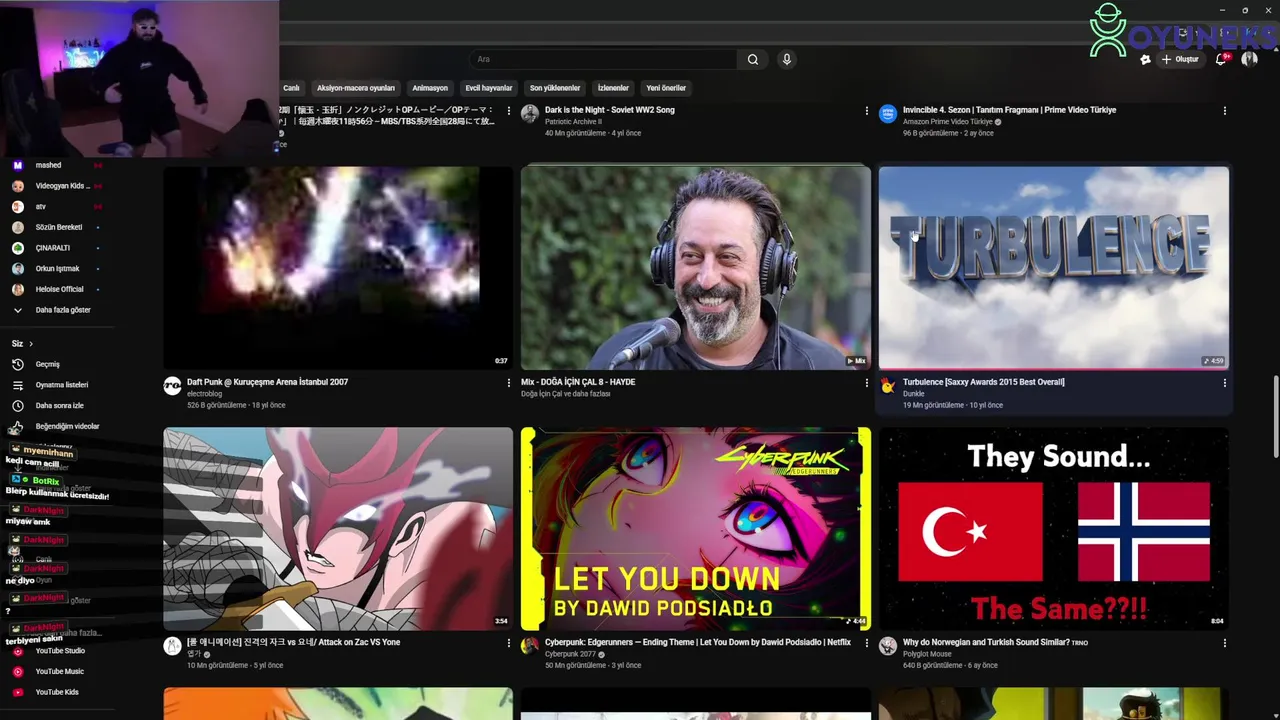Click the electroblog channel avatar
The image size is (1280, 720).
point(172,386)
